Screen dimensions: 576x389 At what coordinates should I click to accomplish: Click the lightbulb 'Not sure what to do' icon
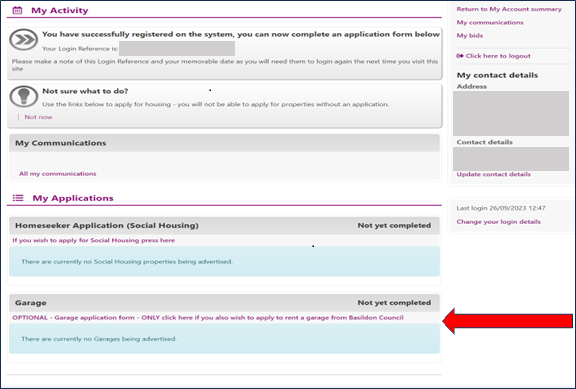click(24, 96)
